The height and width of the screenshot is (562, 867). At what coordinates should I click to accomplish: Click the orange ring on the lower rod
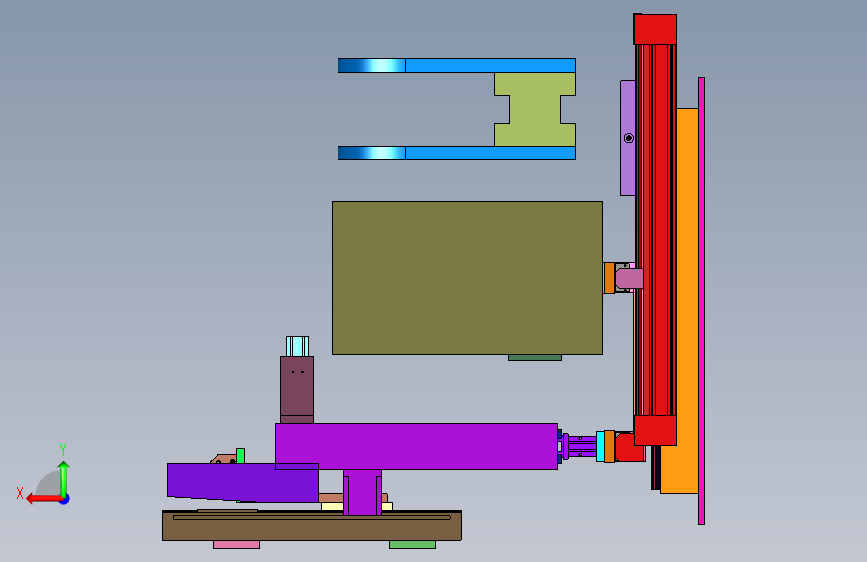609,446
